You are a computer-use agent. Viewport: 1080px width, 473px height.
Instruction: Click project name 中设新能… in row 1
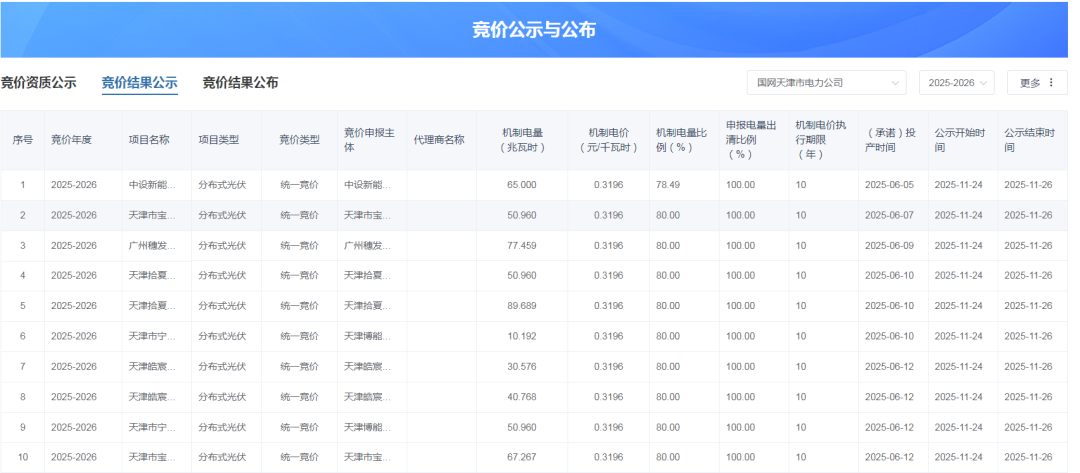point(152,185)
